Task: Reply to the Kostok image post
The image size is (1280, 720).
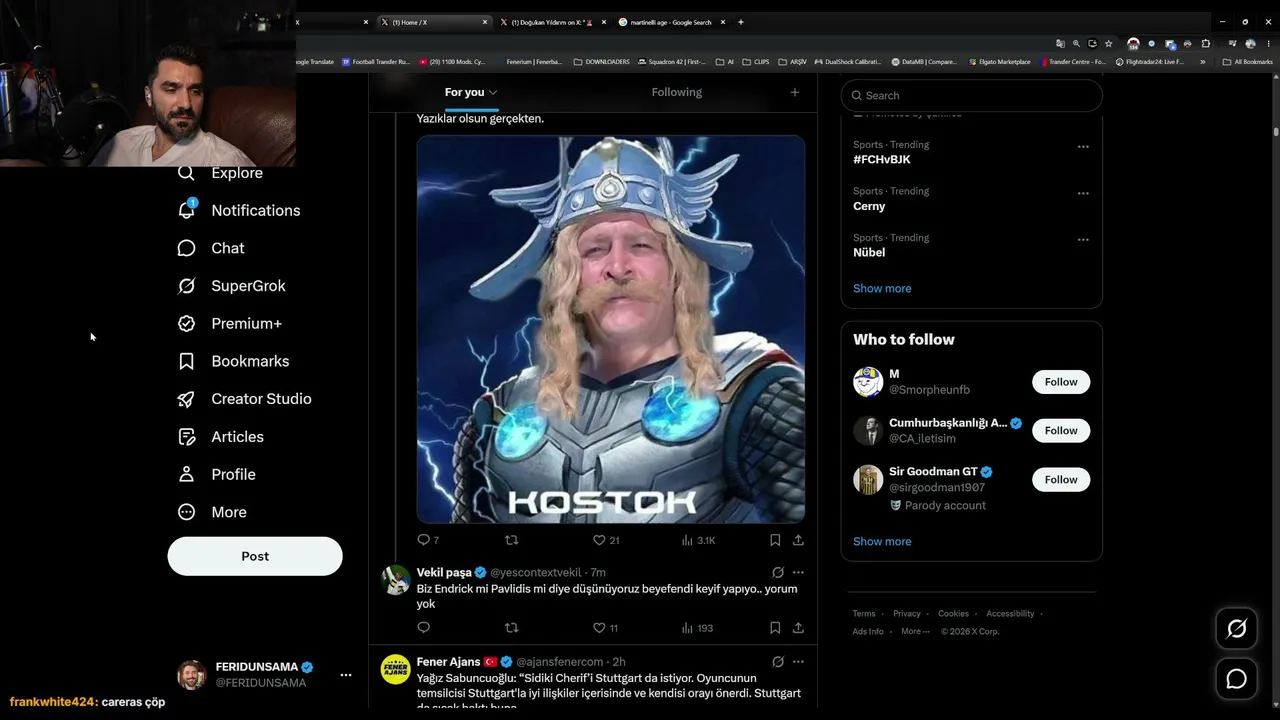Action: [424, 540]
